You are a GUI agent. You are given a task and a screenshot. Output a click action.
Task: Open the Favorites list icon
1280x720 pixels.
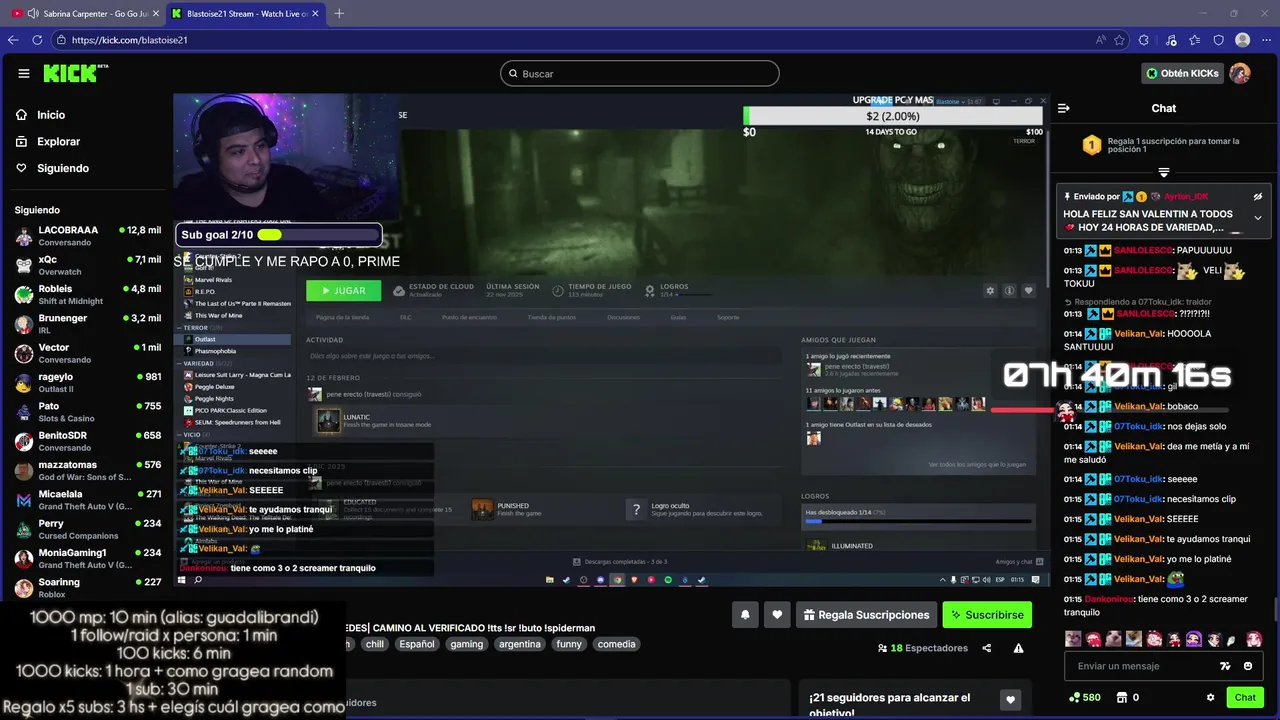click(x=1195, y=40)
